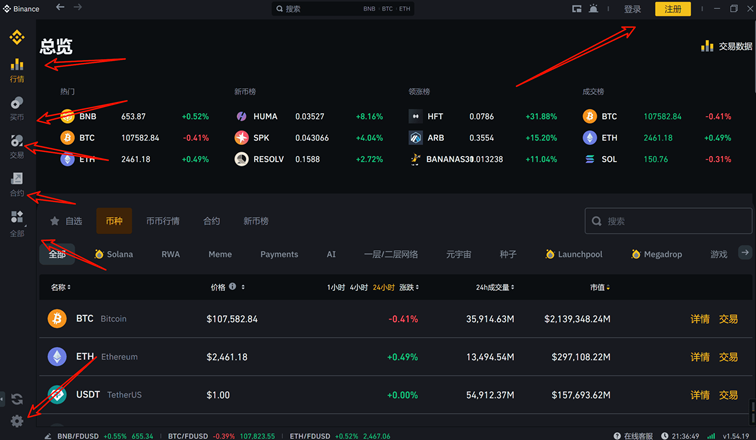Open 交易 trade for USDT row
Screen dimensions: 756x440
pyautogui.click(x=728, y=395)
